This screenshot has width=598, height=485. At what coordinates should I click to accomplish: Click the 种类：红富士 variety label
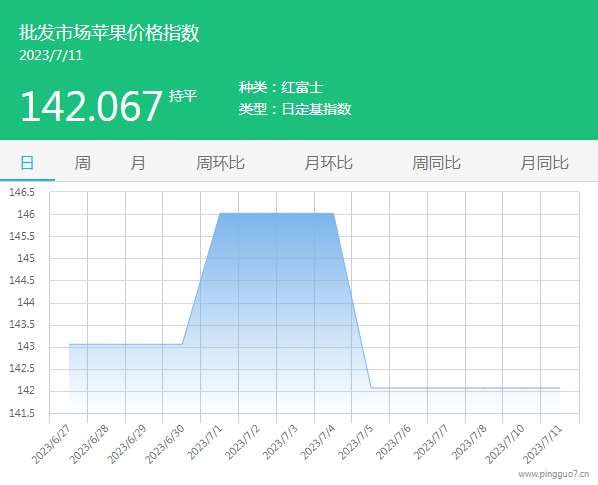point(281,87)
